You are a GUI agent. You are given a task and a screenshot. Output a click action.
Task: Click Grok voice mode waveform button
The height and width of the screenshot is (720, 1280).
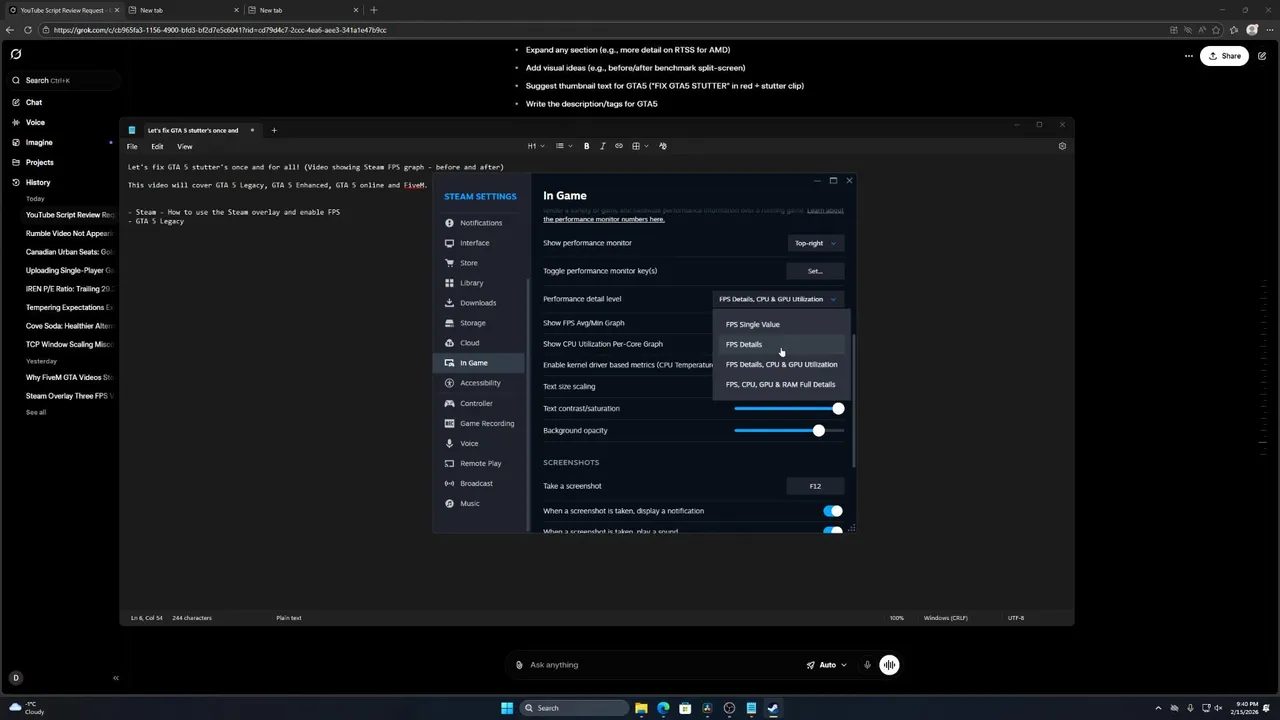pos(889,665)
